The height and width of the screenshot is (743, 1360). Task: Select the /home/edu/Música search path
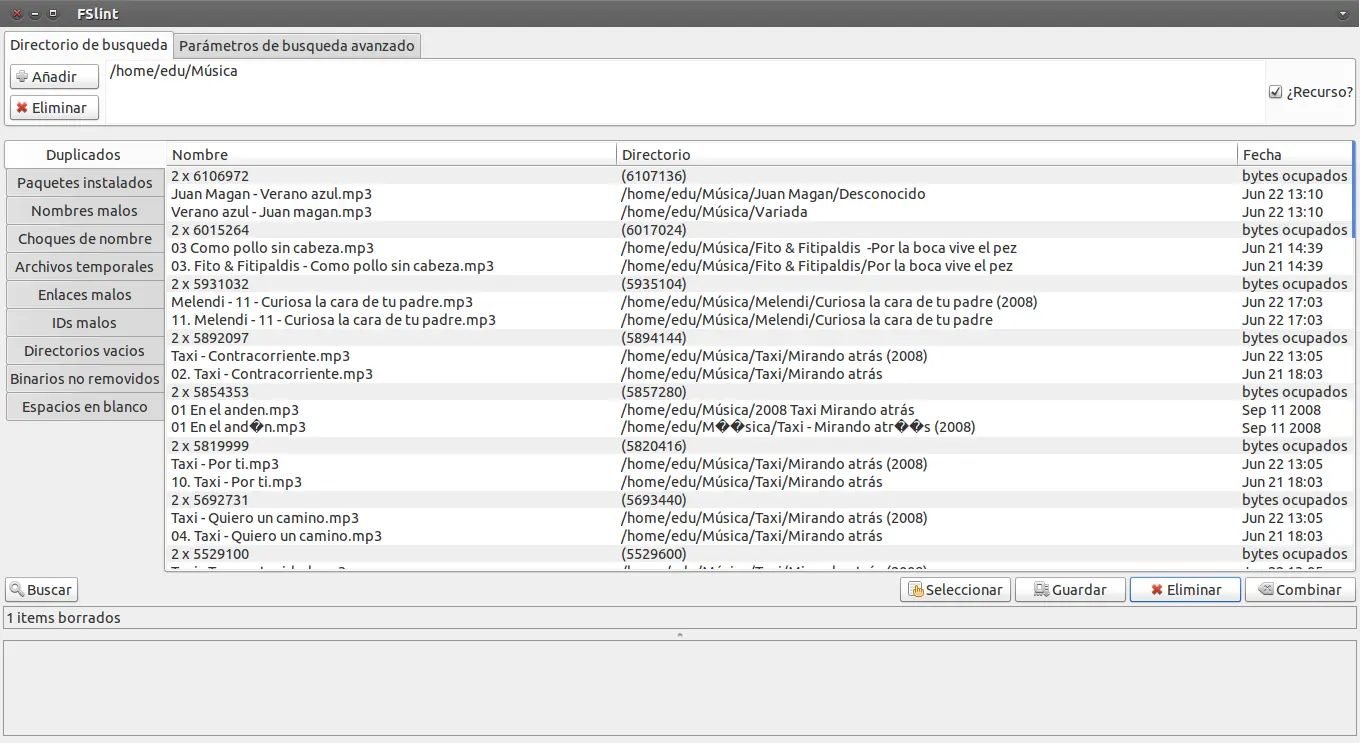174,71
